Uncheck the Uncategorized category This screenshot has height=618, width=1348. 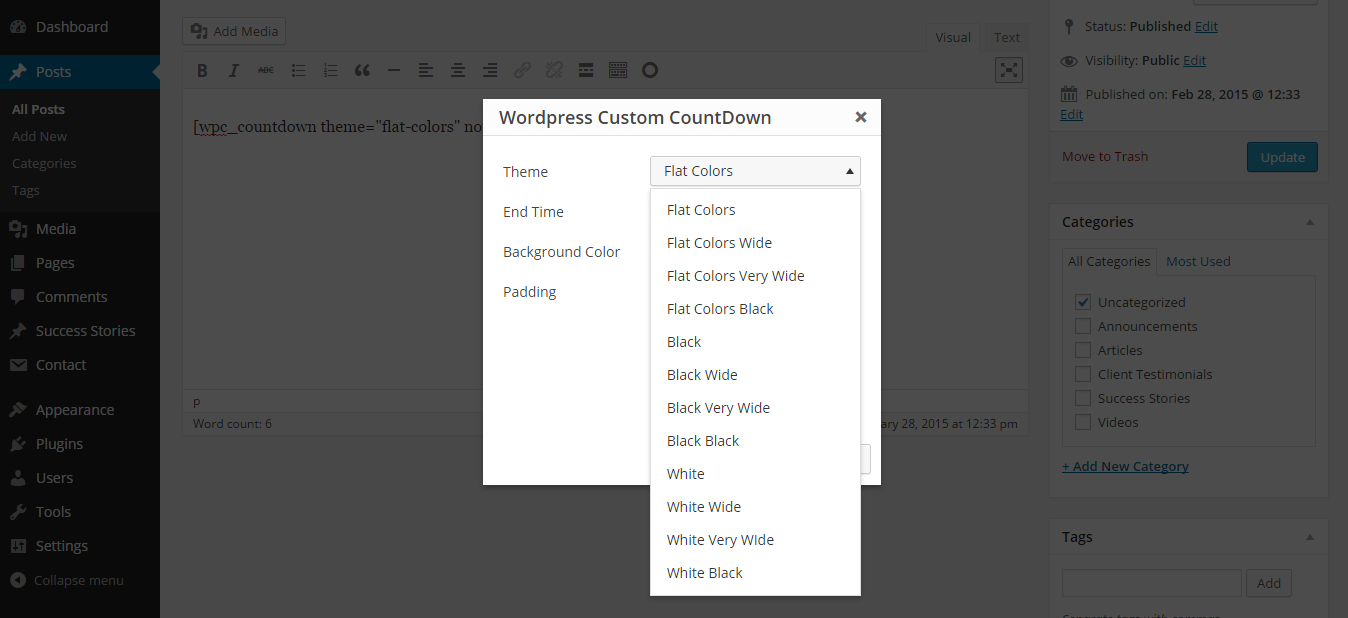(x=1083, y=302)
